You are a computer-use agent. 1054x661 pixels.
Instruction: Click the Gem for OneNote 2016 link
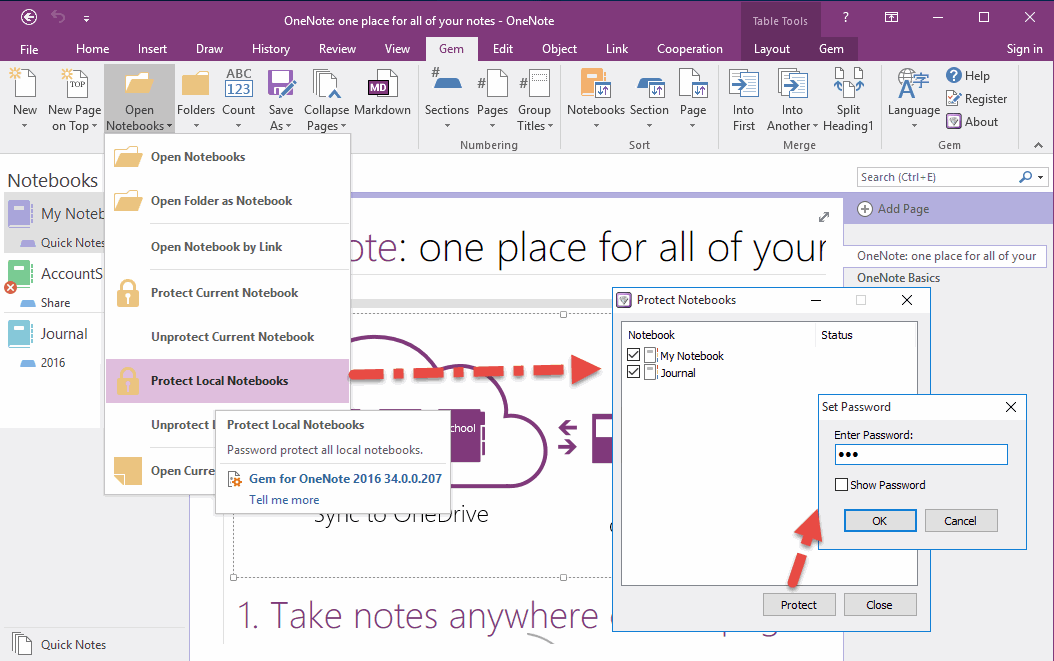click(346, 479)
